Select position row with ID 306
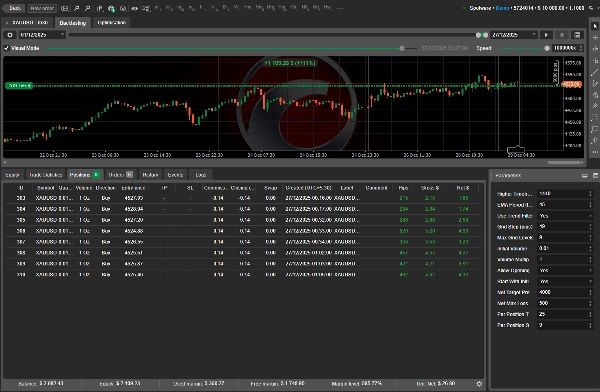Image resolution: width=600 pixels, height=392 pixels. [x=243, y=231]
